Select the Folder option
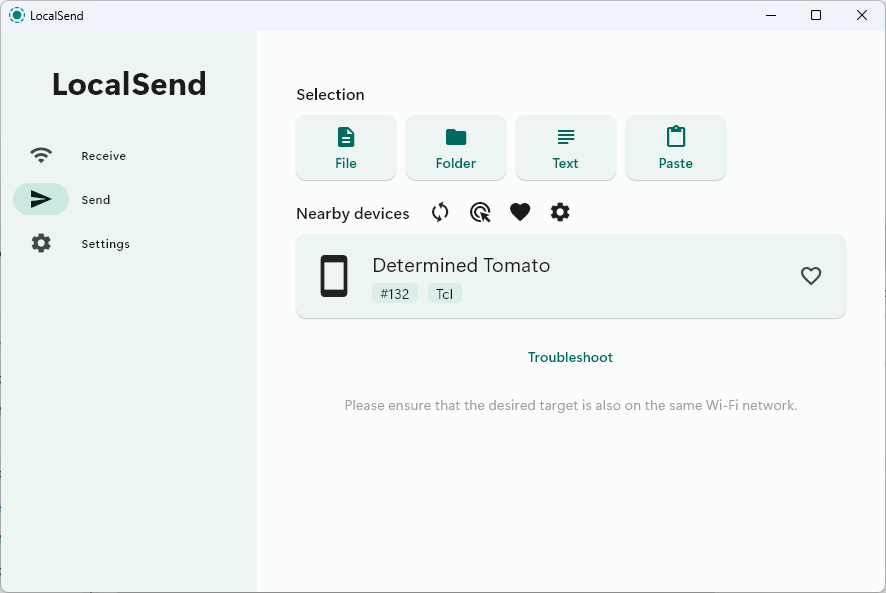886x593 pixels. click(455, 147)
